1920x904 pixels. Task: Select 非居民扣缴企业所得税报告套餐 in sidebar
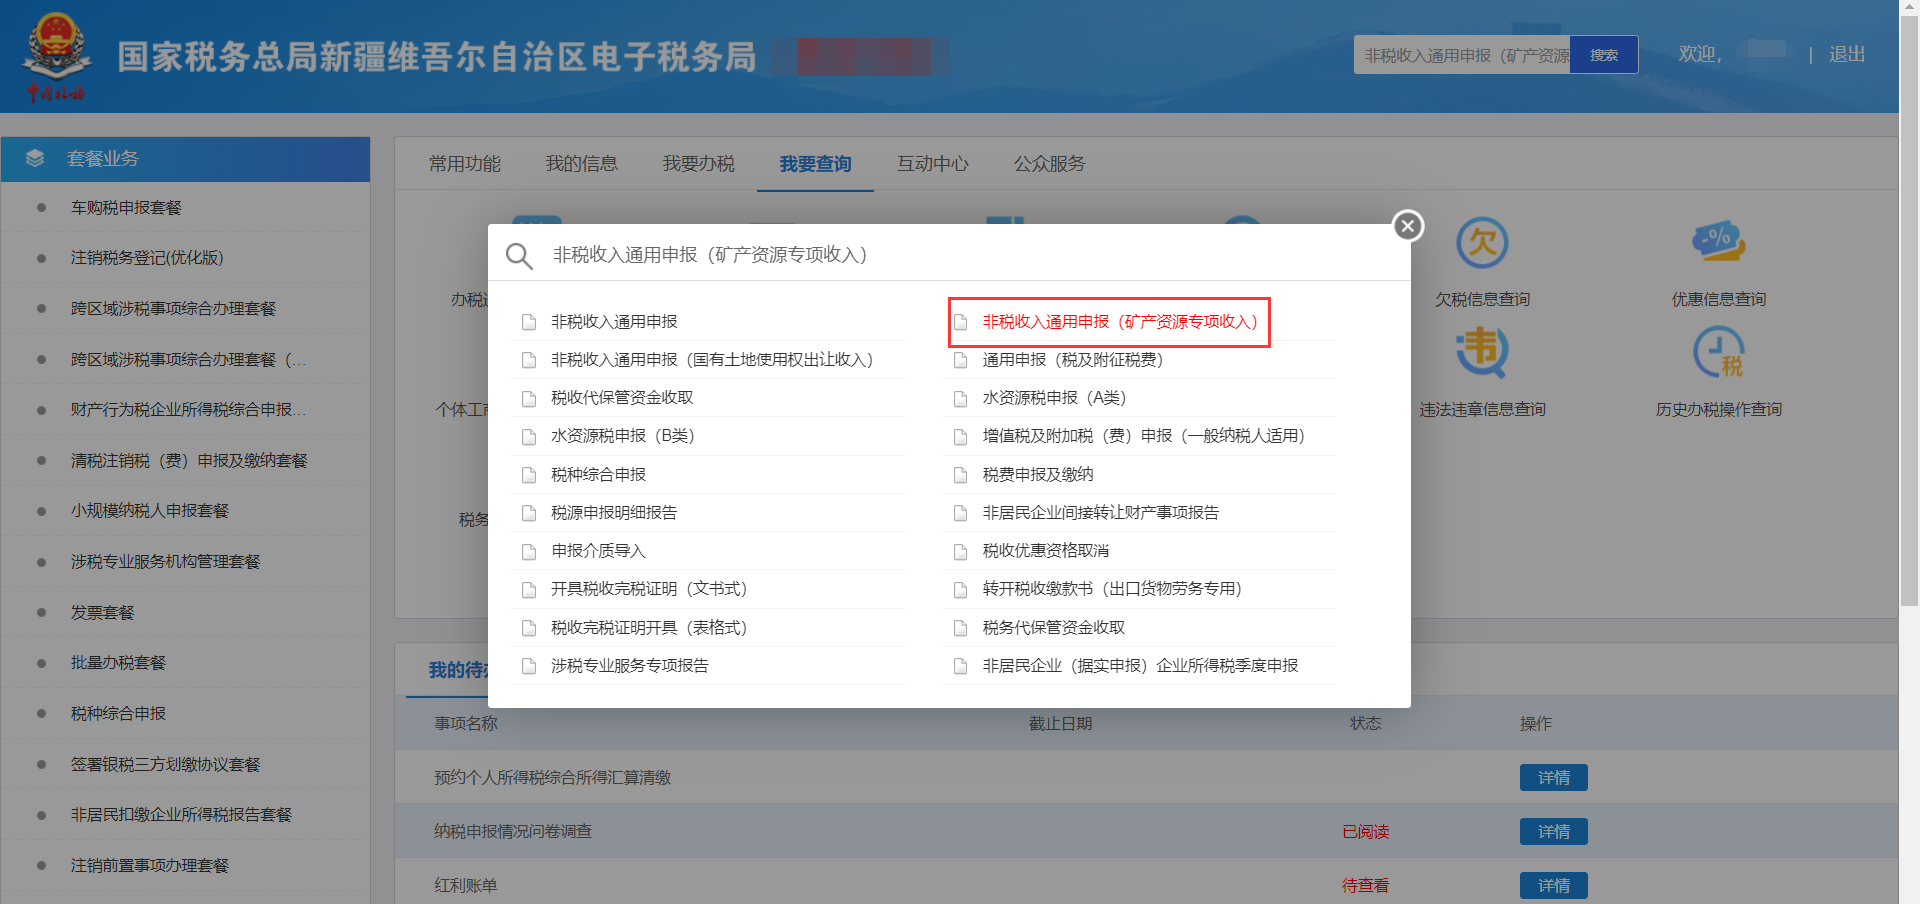pos(181,815)
